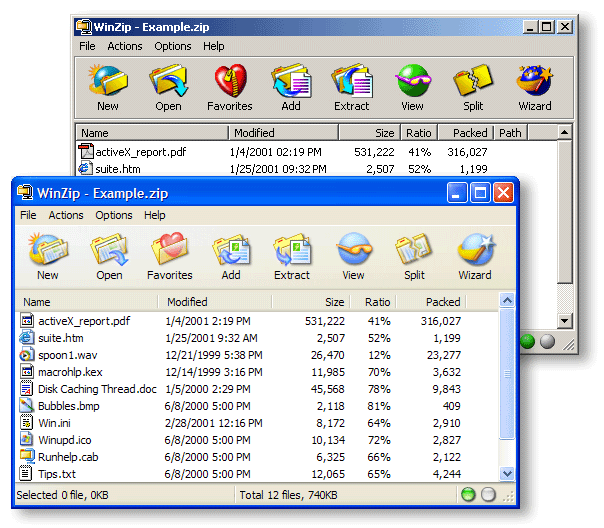This screenshot has width=604, height=528.
Task: Click Split icon in front WinZip window
Action: (x=414, y=249)
